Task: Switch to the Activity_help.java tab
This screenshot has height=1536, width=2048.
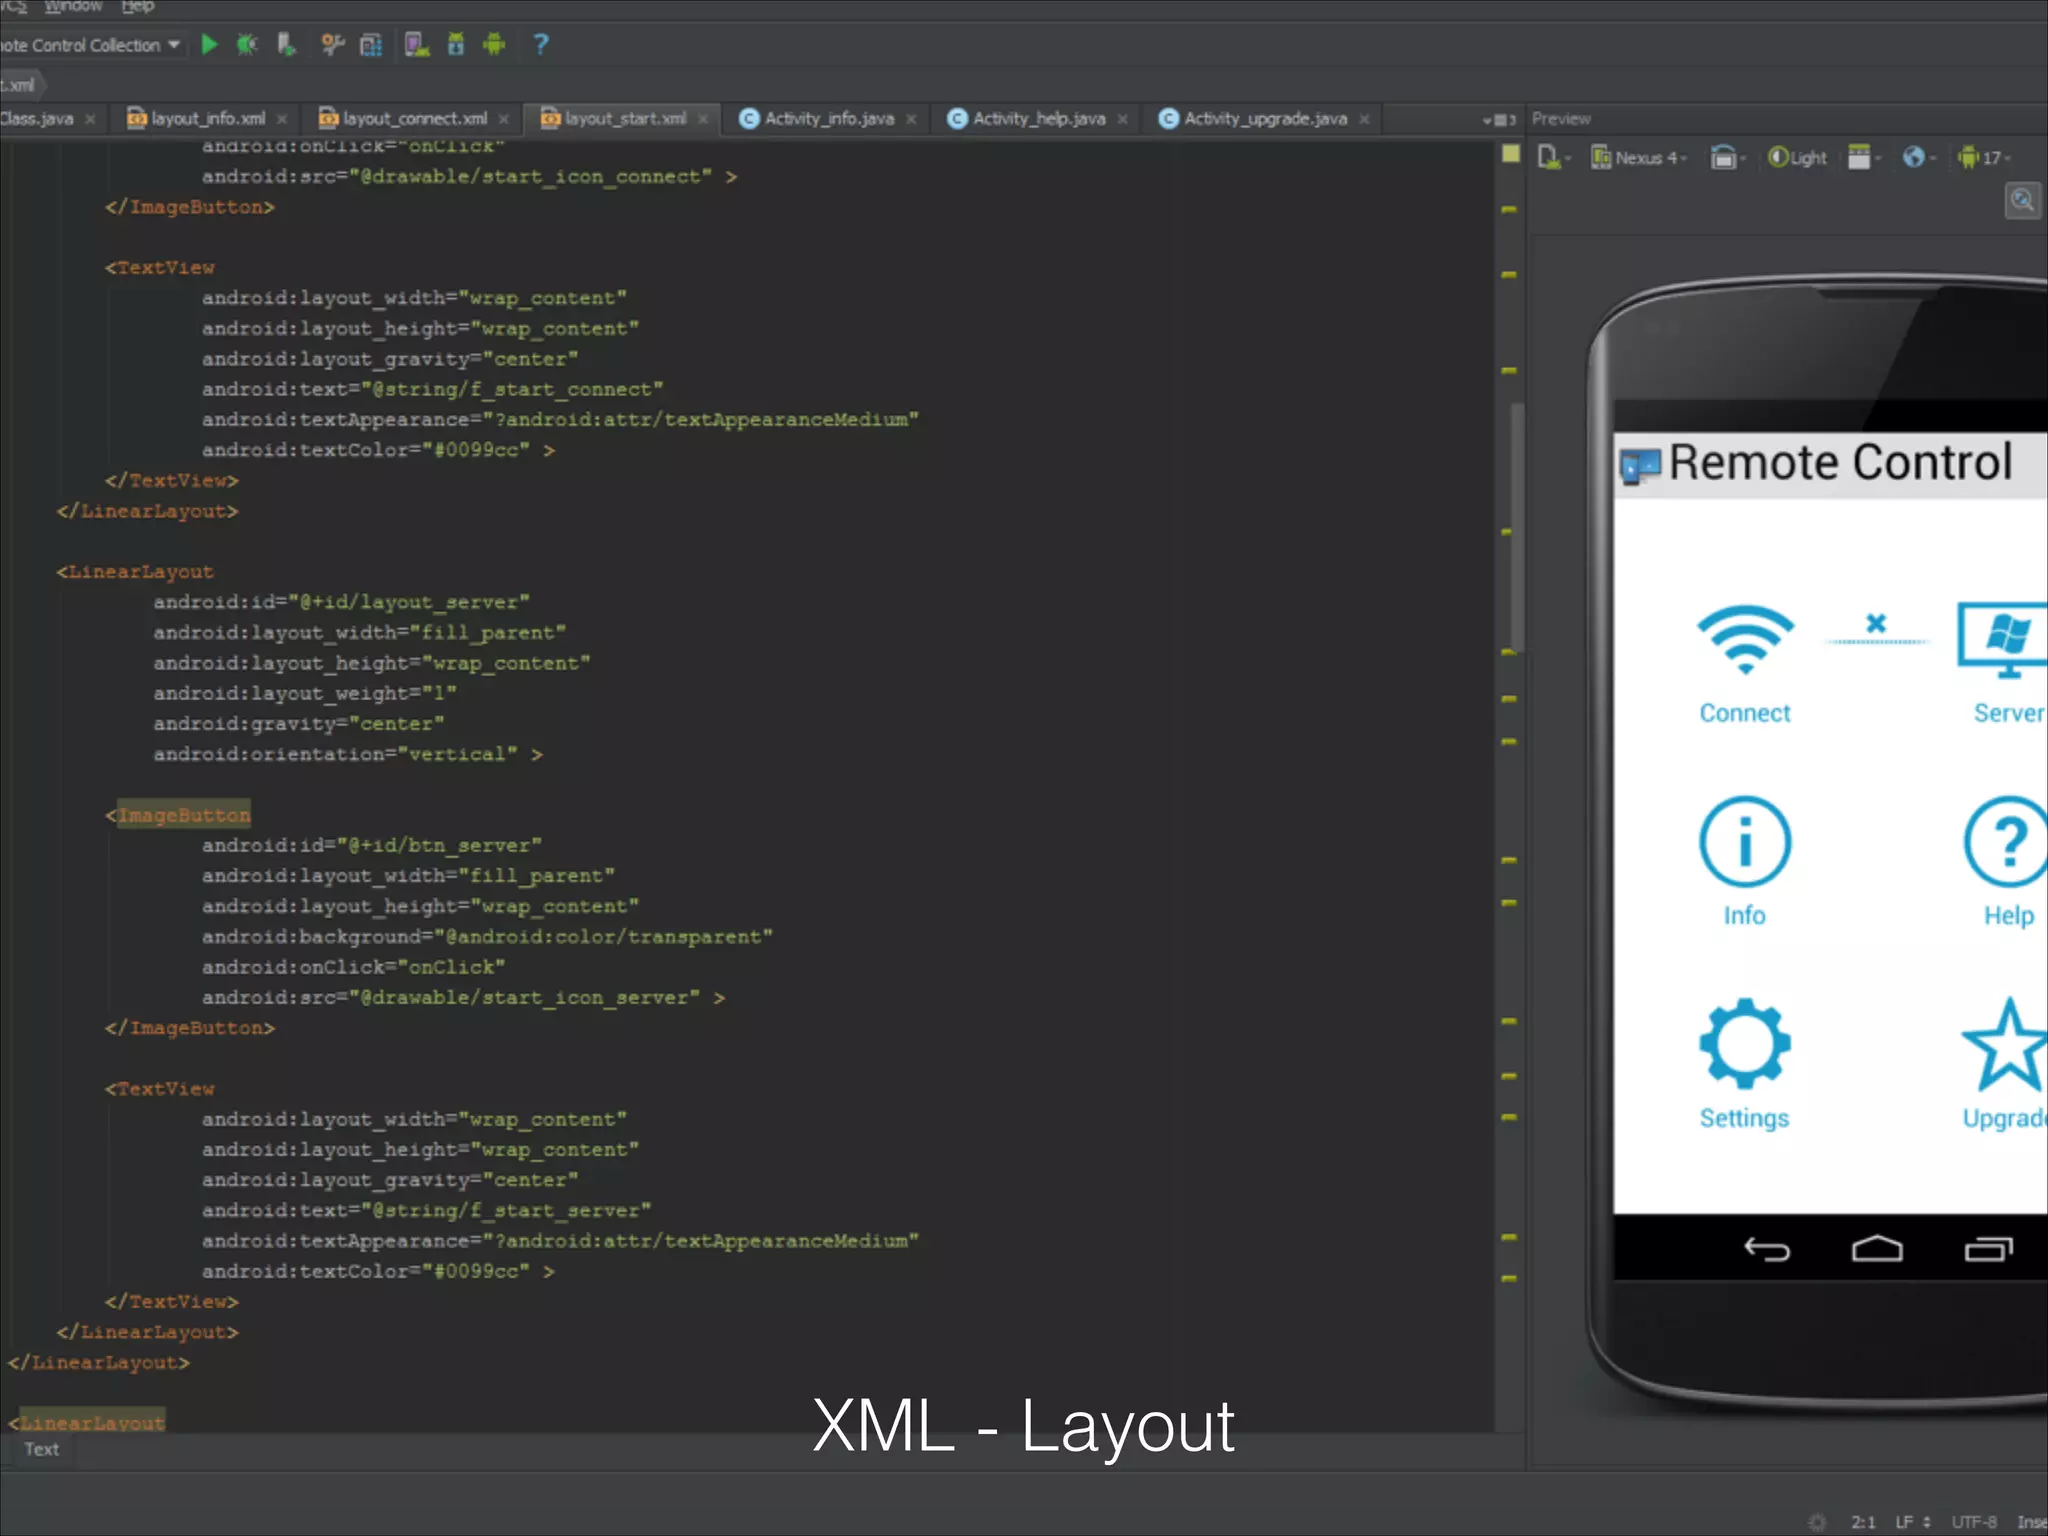Action: click(x=1039, y=119)
